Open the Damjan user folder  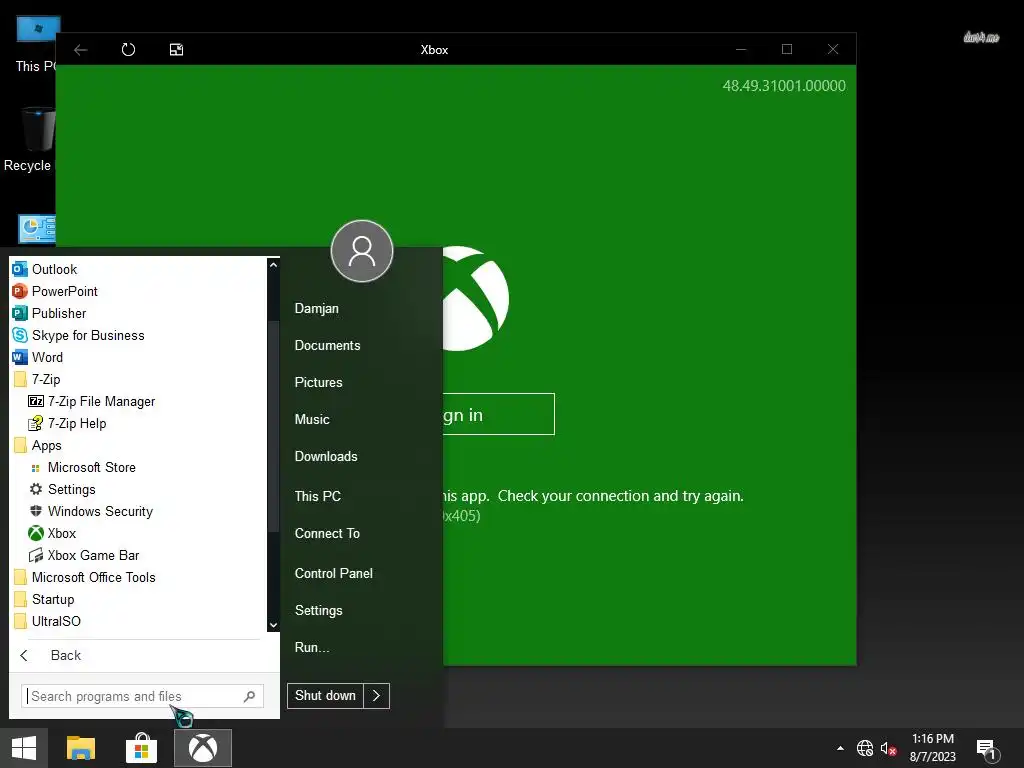317,308
